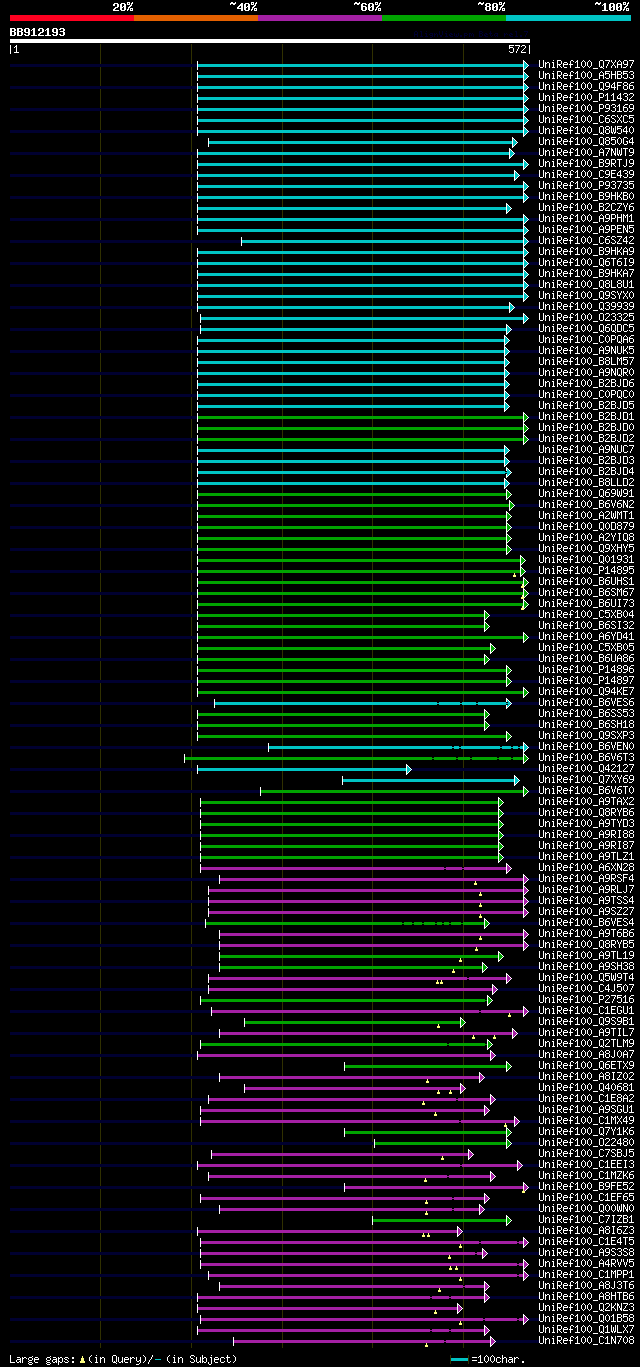Click the short cyan alignment bar for Q42127
This screenshot has width=640, height=1367.
(304, 769)
